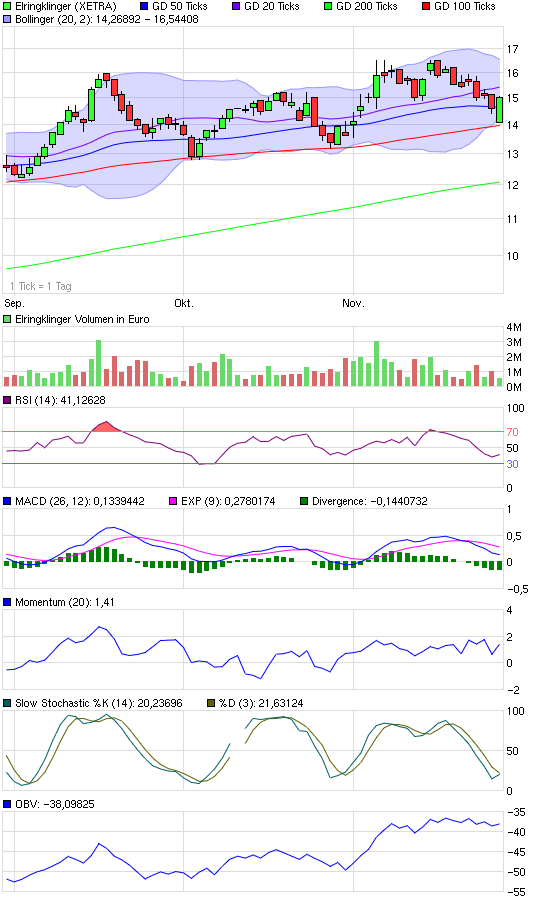The image size is (545, 913).
Task: Click the olive %D (3) legend swatch
Action: (211, 703)
